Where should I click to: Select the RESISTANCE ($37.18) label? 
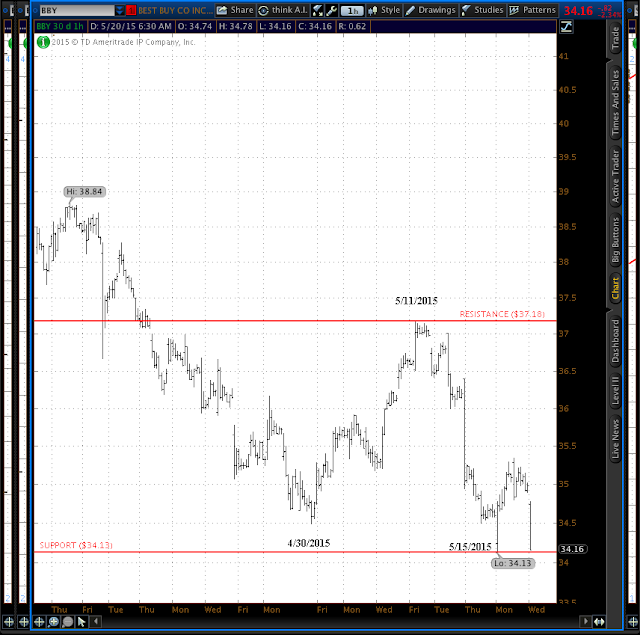tap(502, 314)
